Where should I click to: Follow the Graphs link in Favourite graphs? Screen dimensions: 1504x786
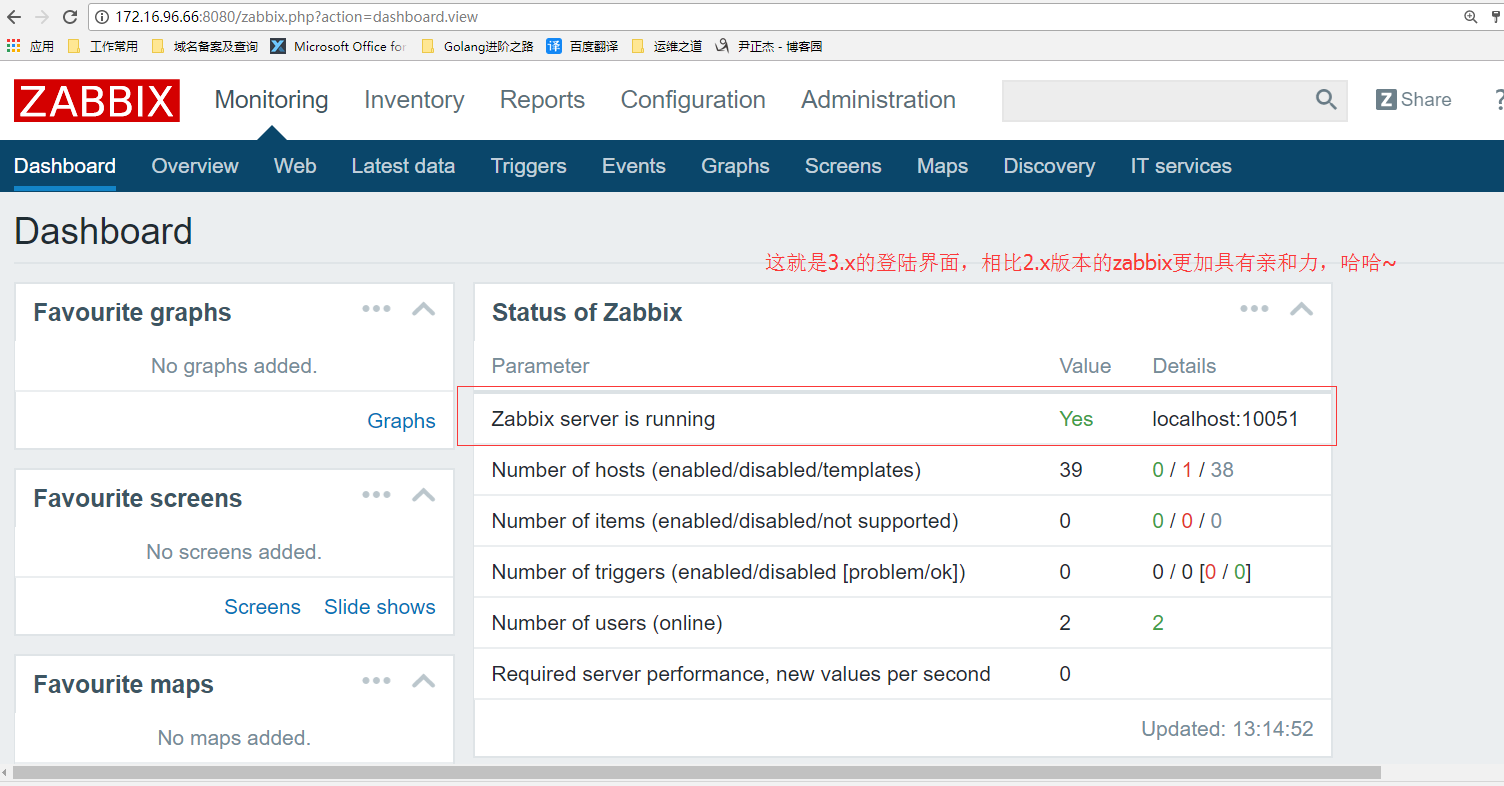(401, 421)
